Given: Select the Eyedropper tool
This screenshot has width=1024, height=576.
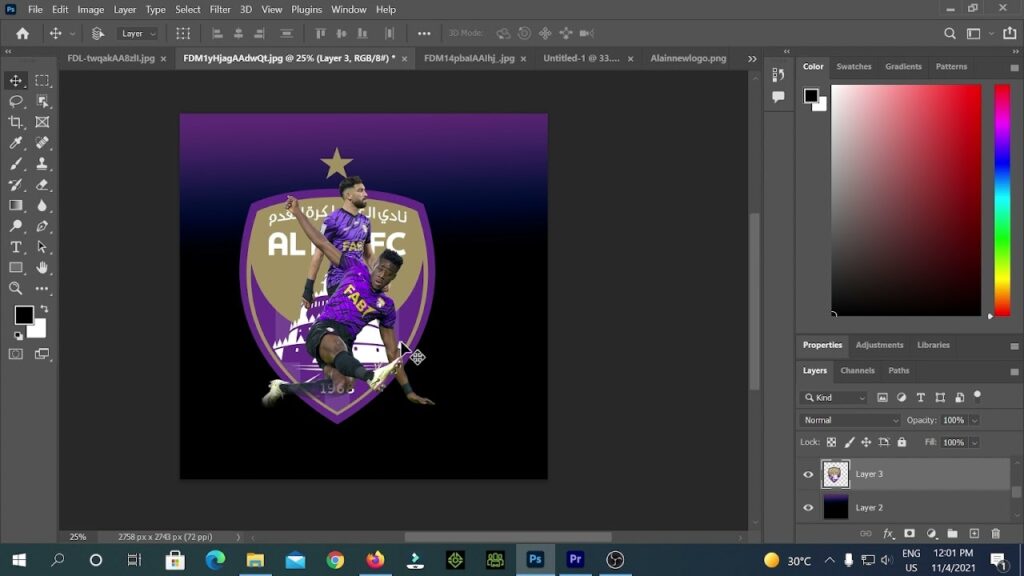Looking at the screenshot, I should [16, 143].
